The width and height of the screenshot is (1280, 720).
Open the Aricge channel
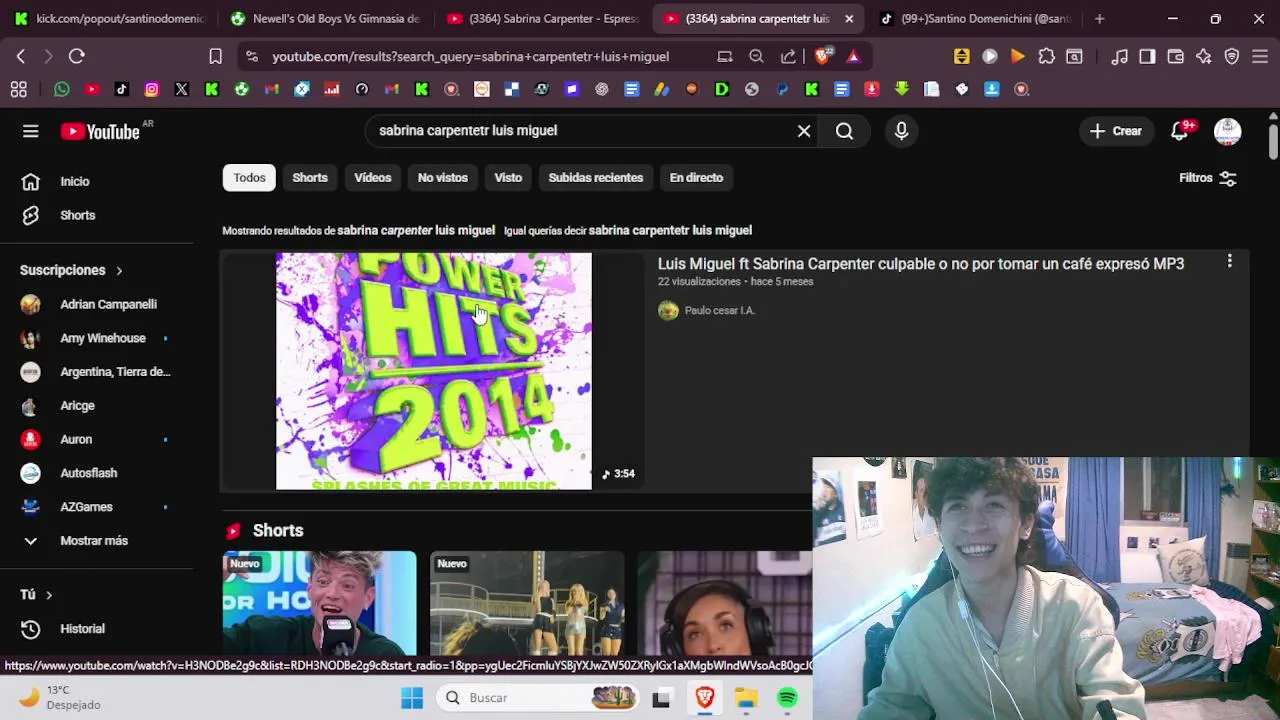96,406
